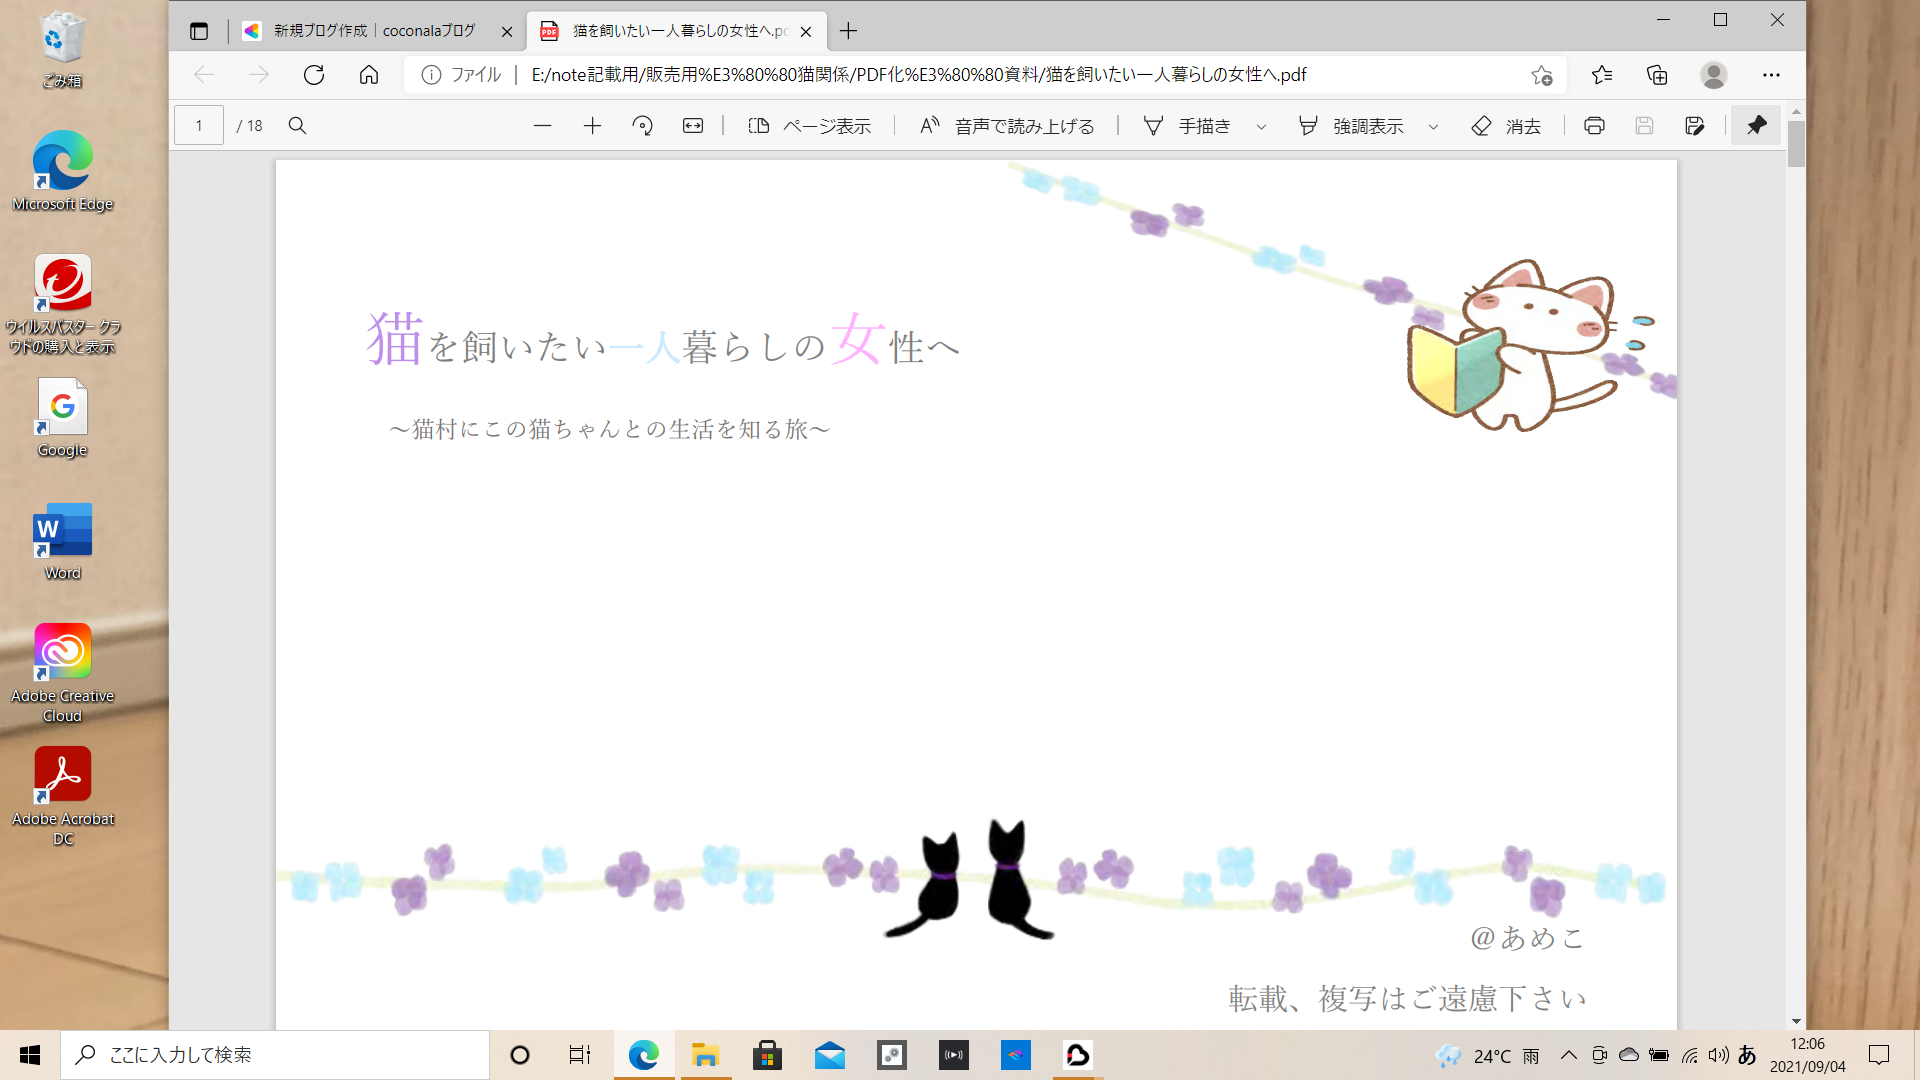The width and height of the screenshot is (1920, 1080).
Task: Click the page number input field
Action: pos(199,126)
